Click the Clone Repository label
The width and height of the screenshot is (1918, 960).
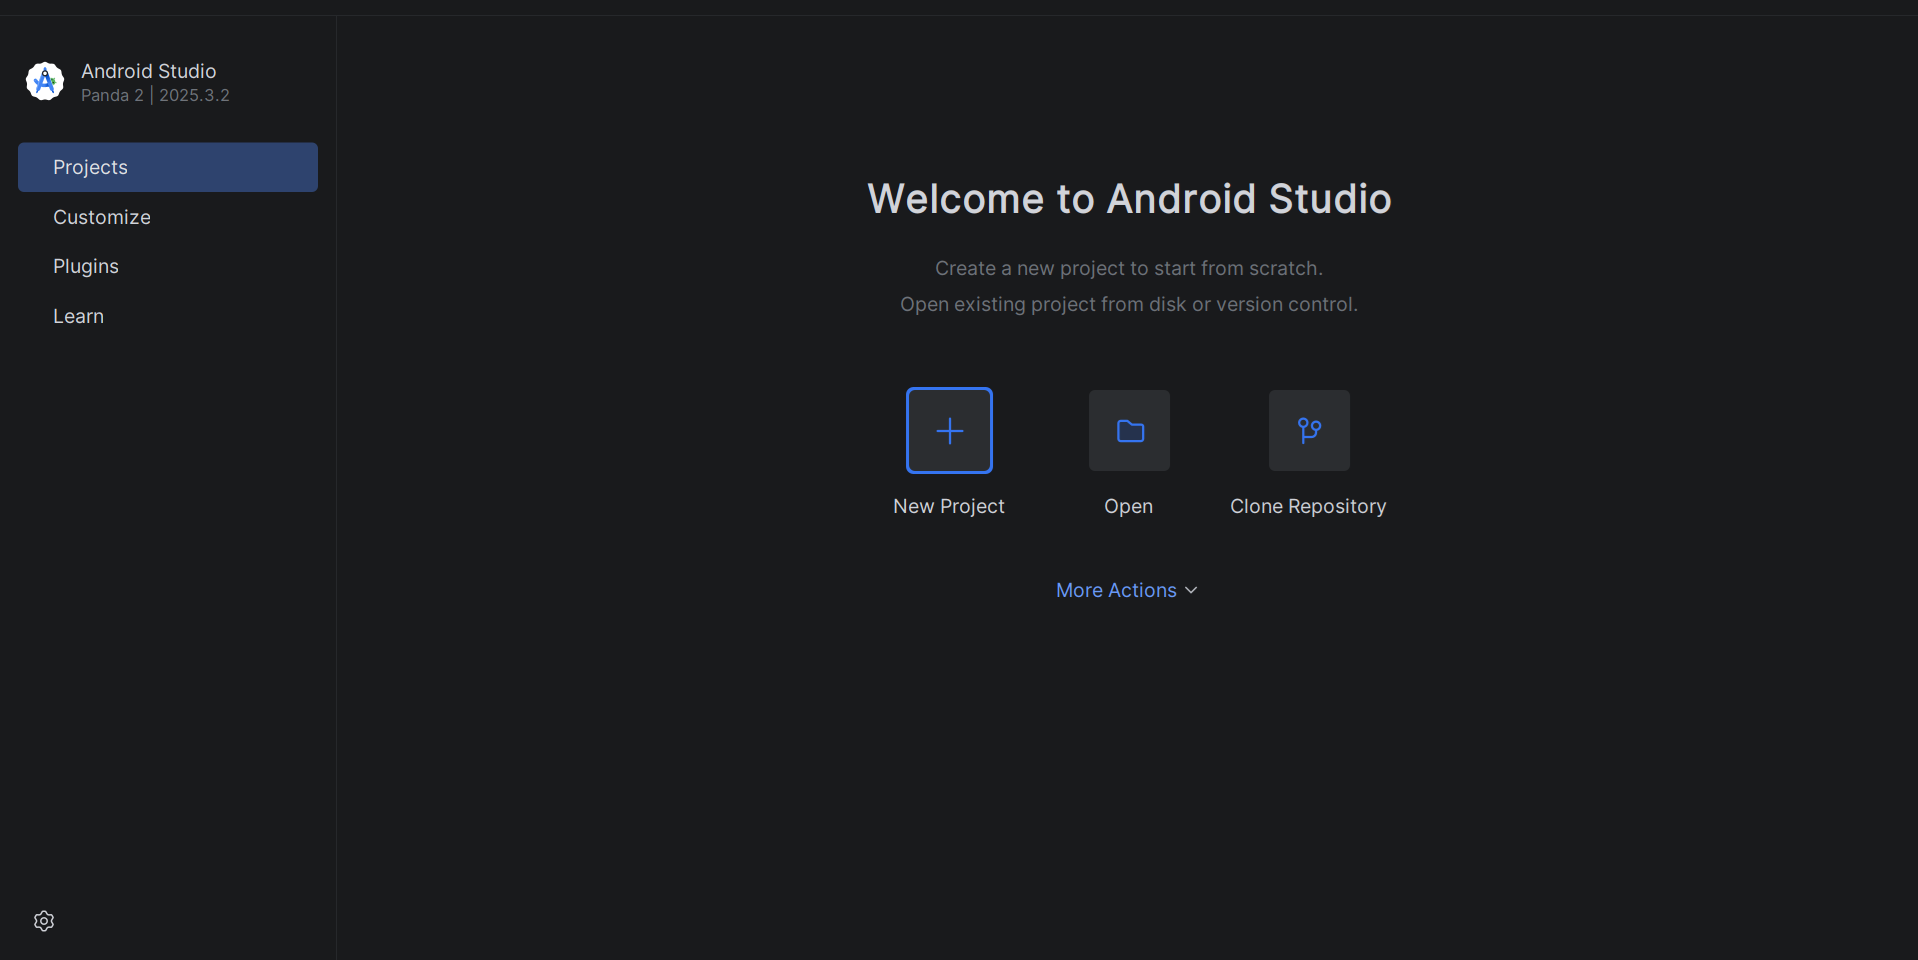coord(1308,506)
